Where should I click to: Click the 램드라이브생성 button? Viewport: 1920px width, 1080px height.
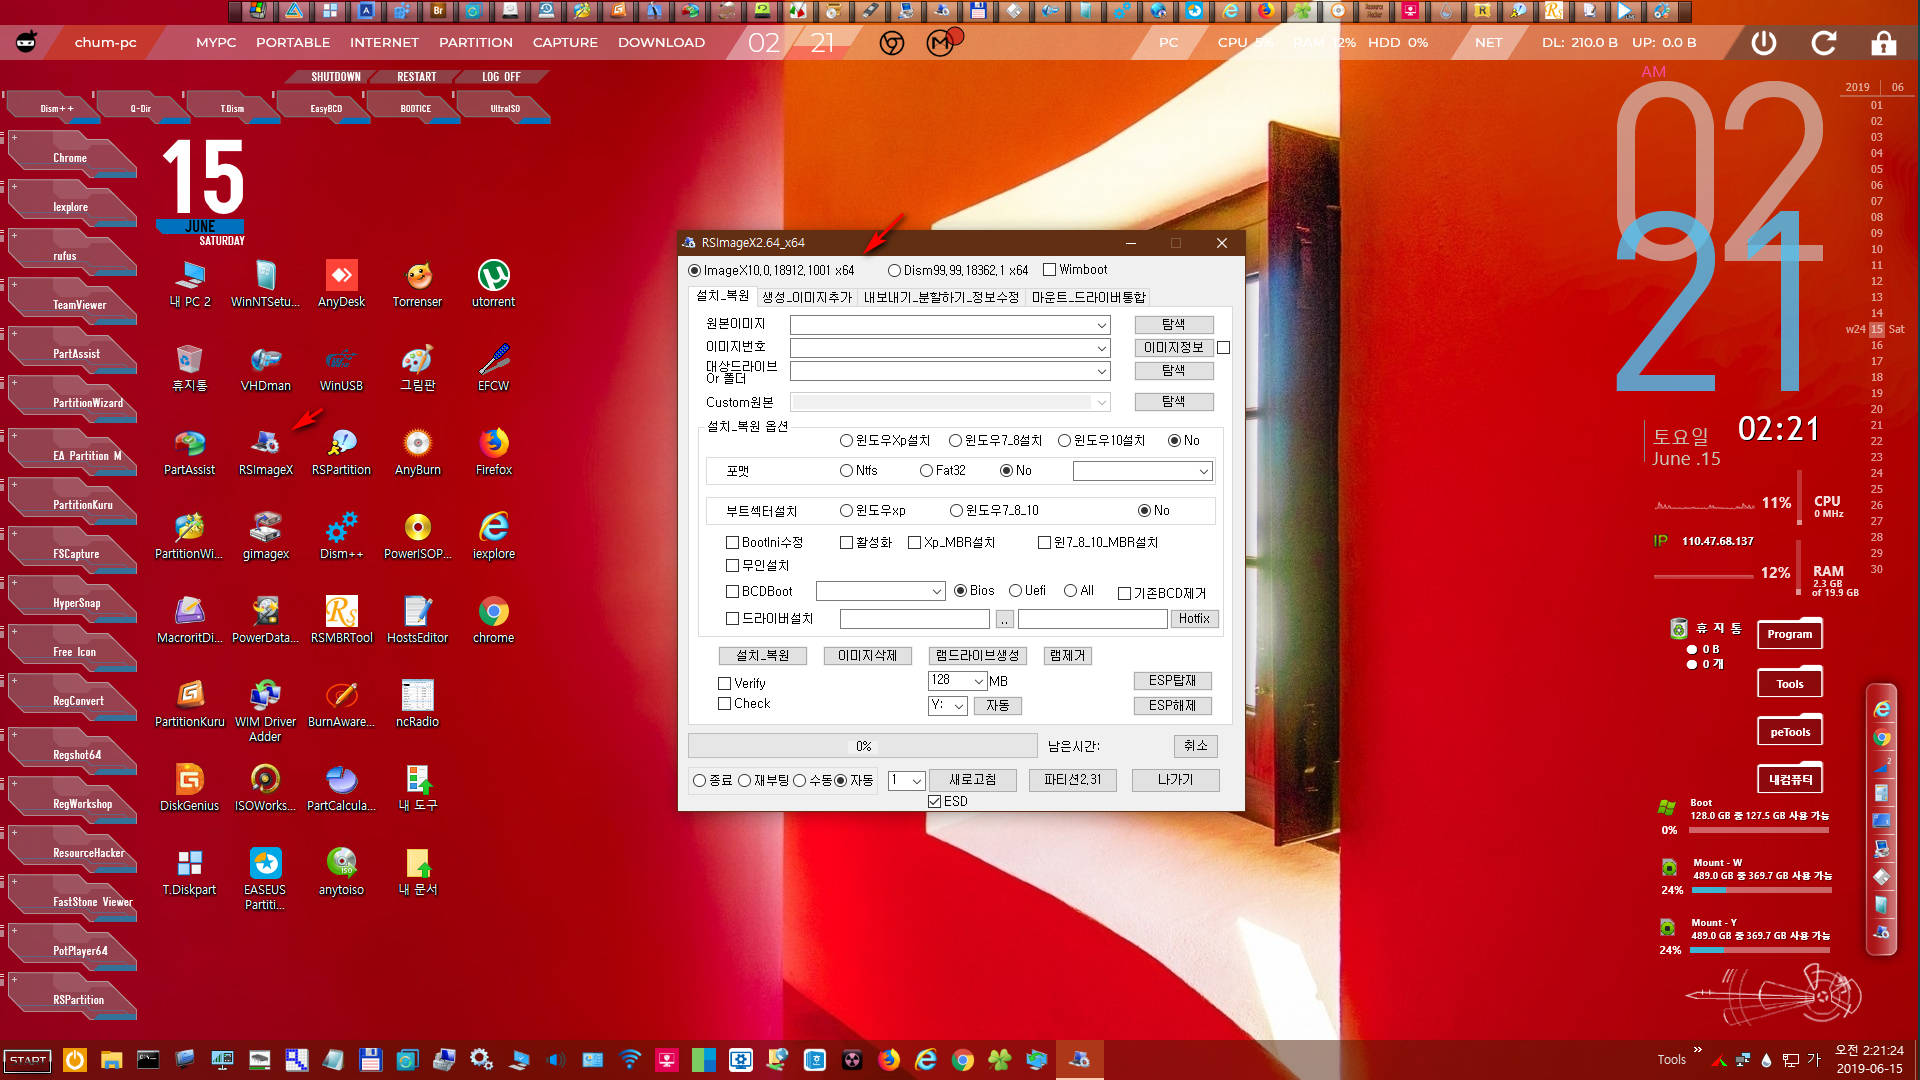pyautogui.click(x=976, y=656)
